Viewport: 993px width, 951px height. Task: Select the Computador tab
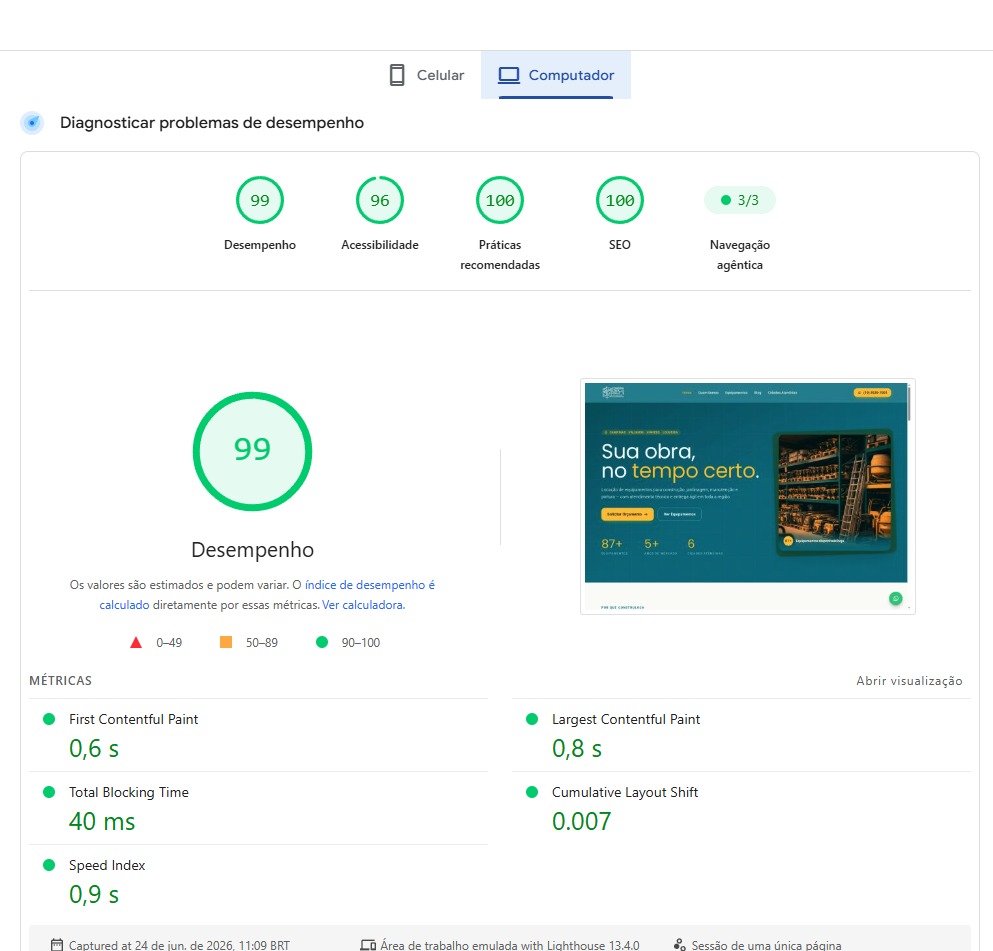555,75
